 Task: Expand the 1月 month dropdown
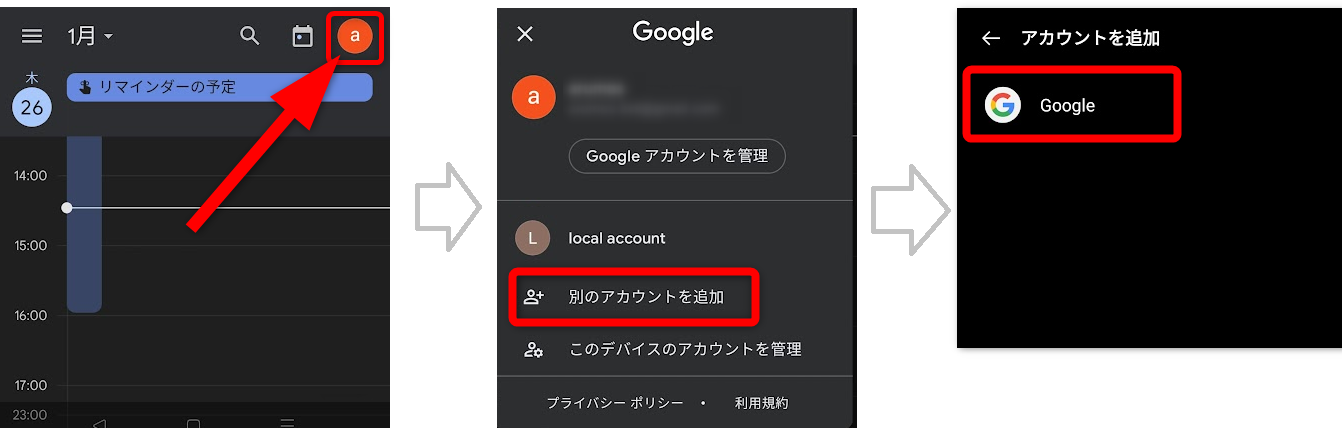pos(90,36)
